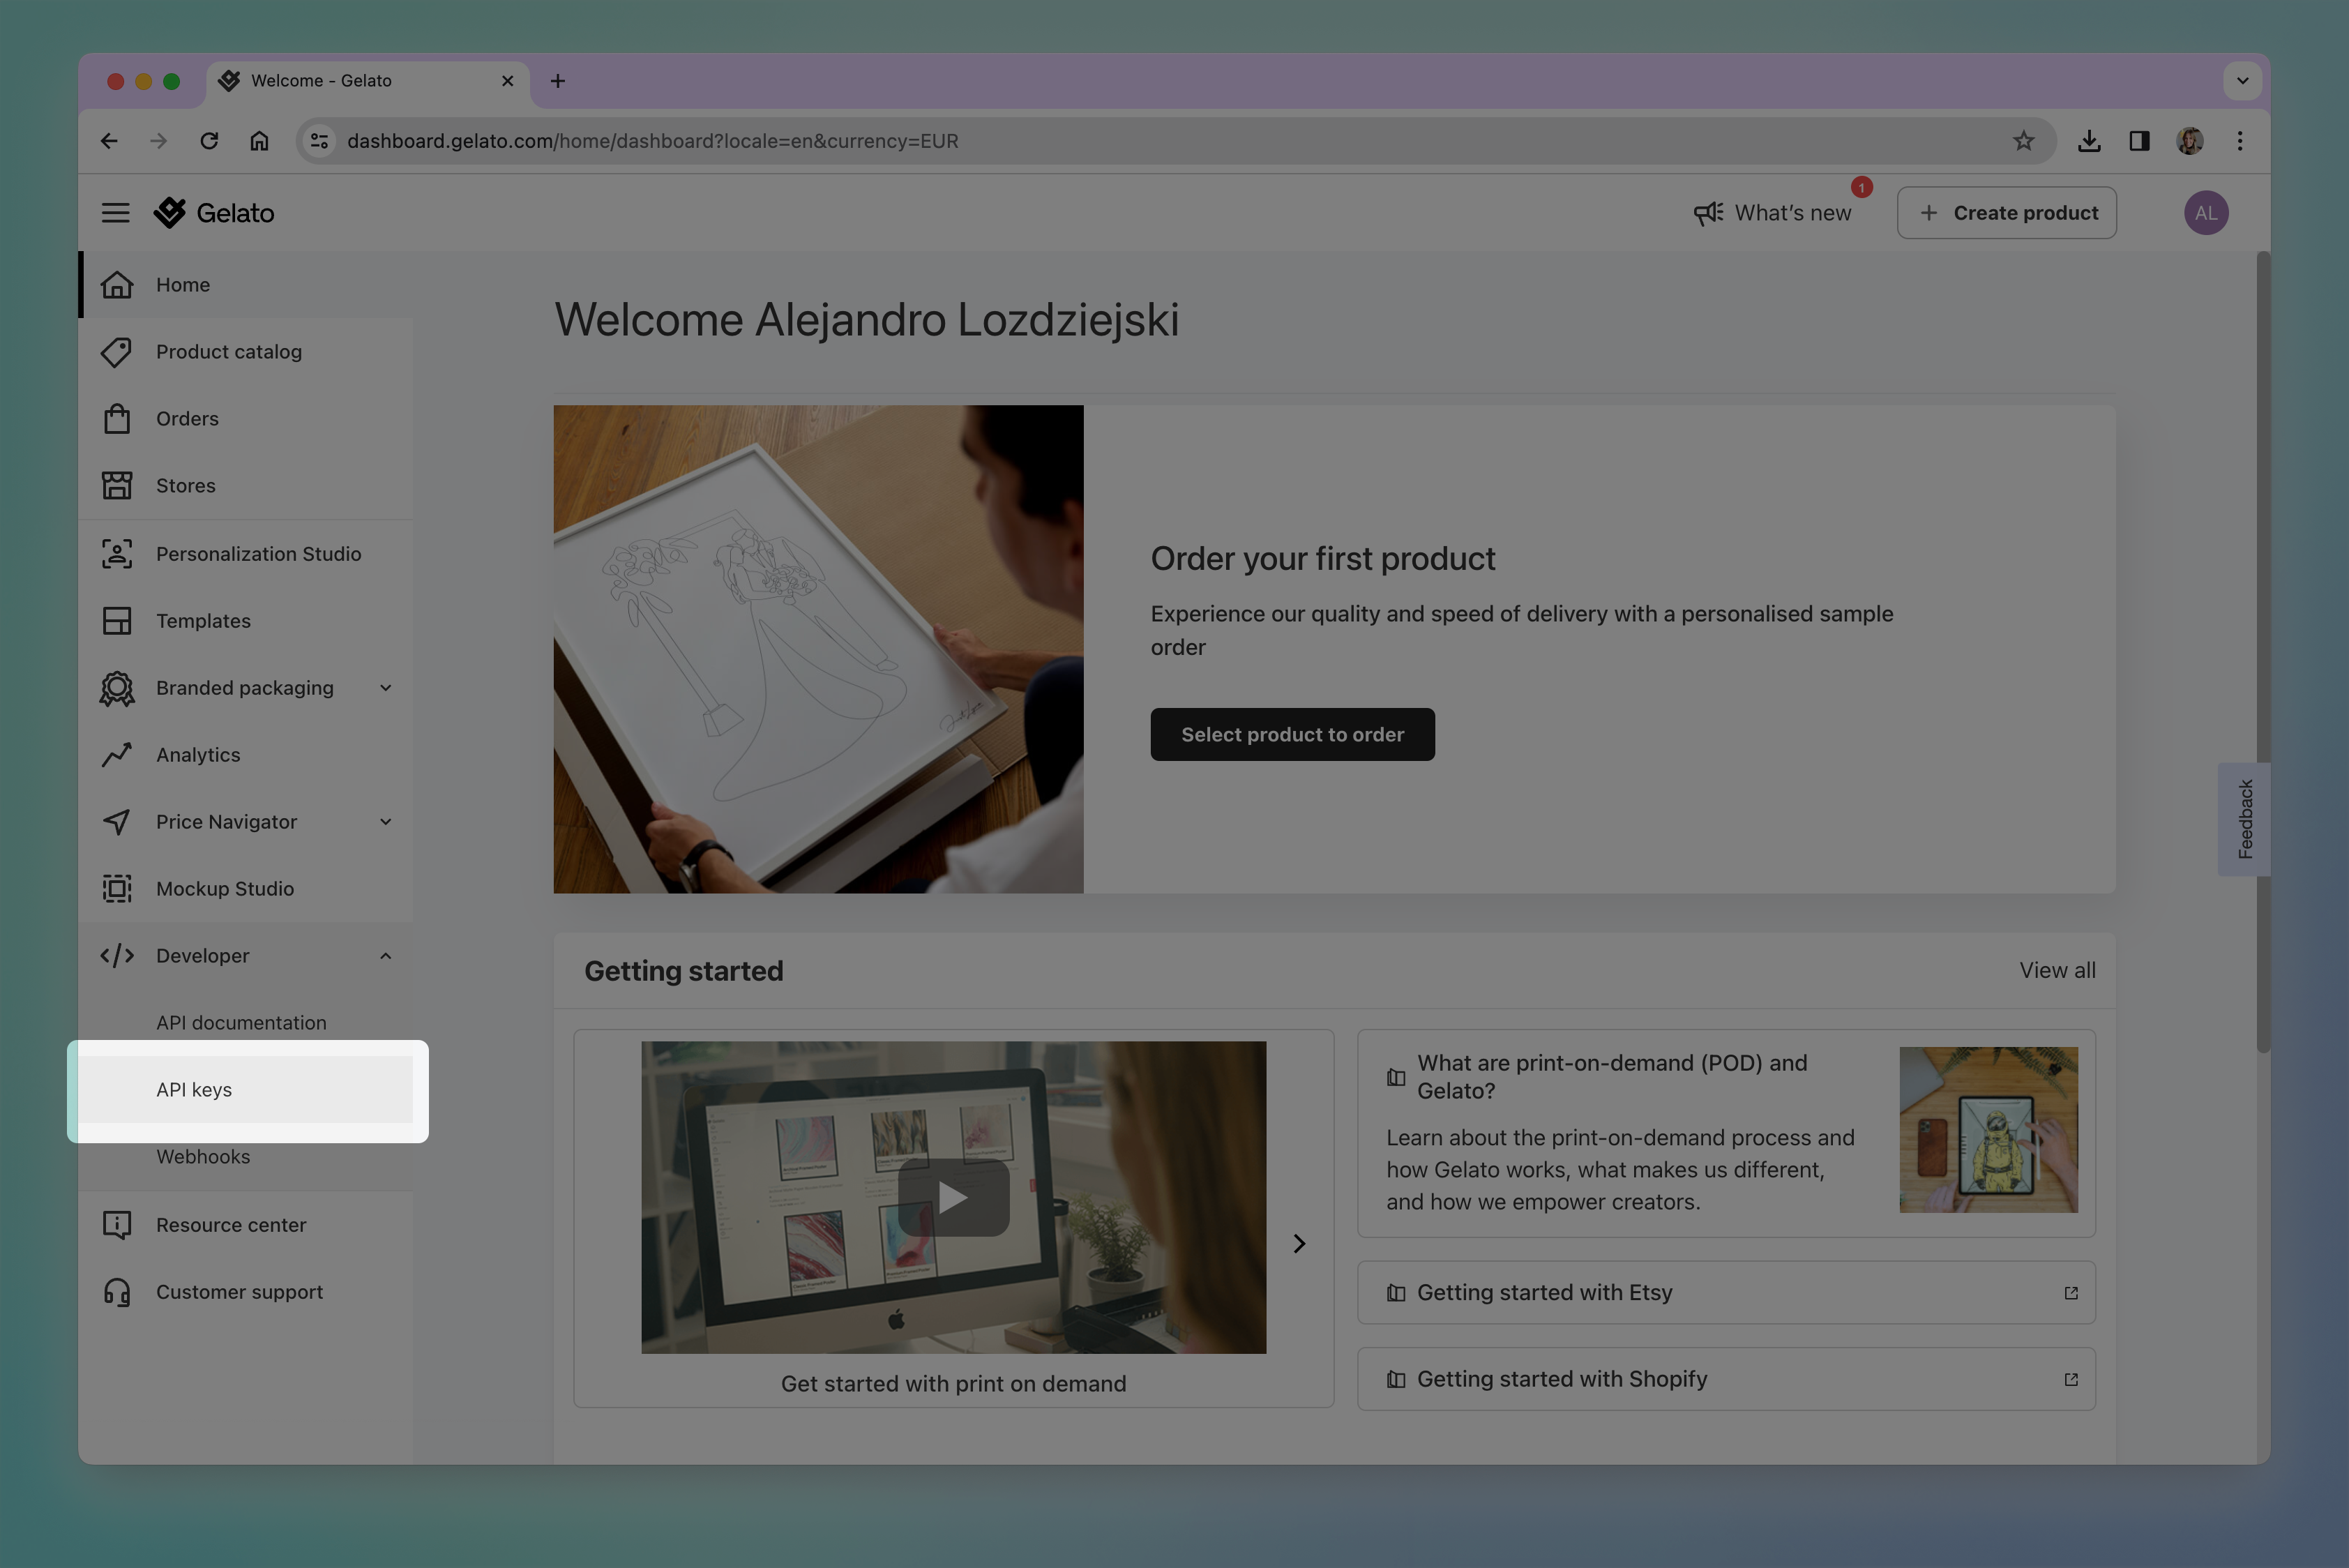2349x1568 pixels.
Task: Click the Stores storefront icon
Action: (117, 486)
